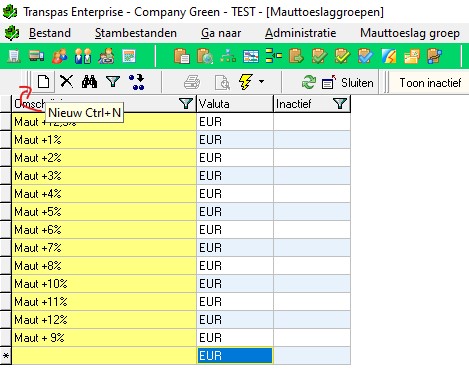The height and width of the screenshot is (377, 469).
Task: Open the green hierarchy diagram icon
Action: [x=228, y=56]
